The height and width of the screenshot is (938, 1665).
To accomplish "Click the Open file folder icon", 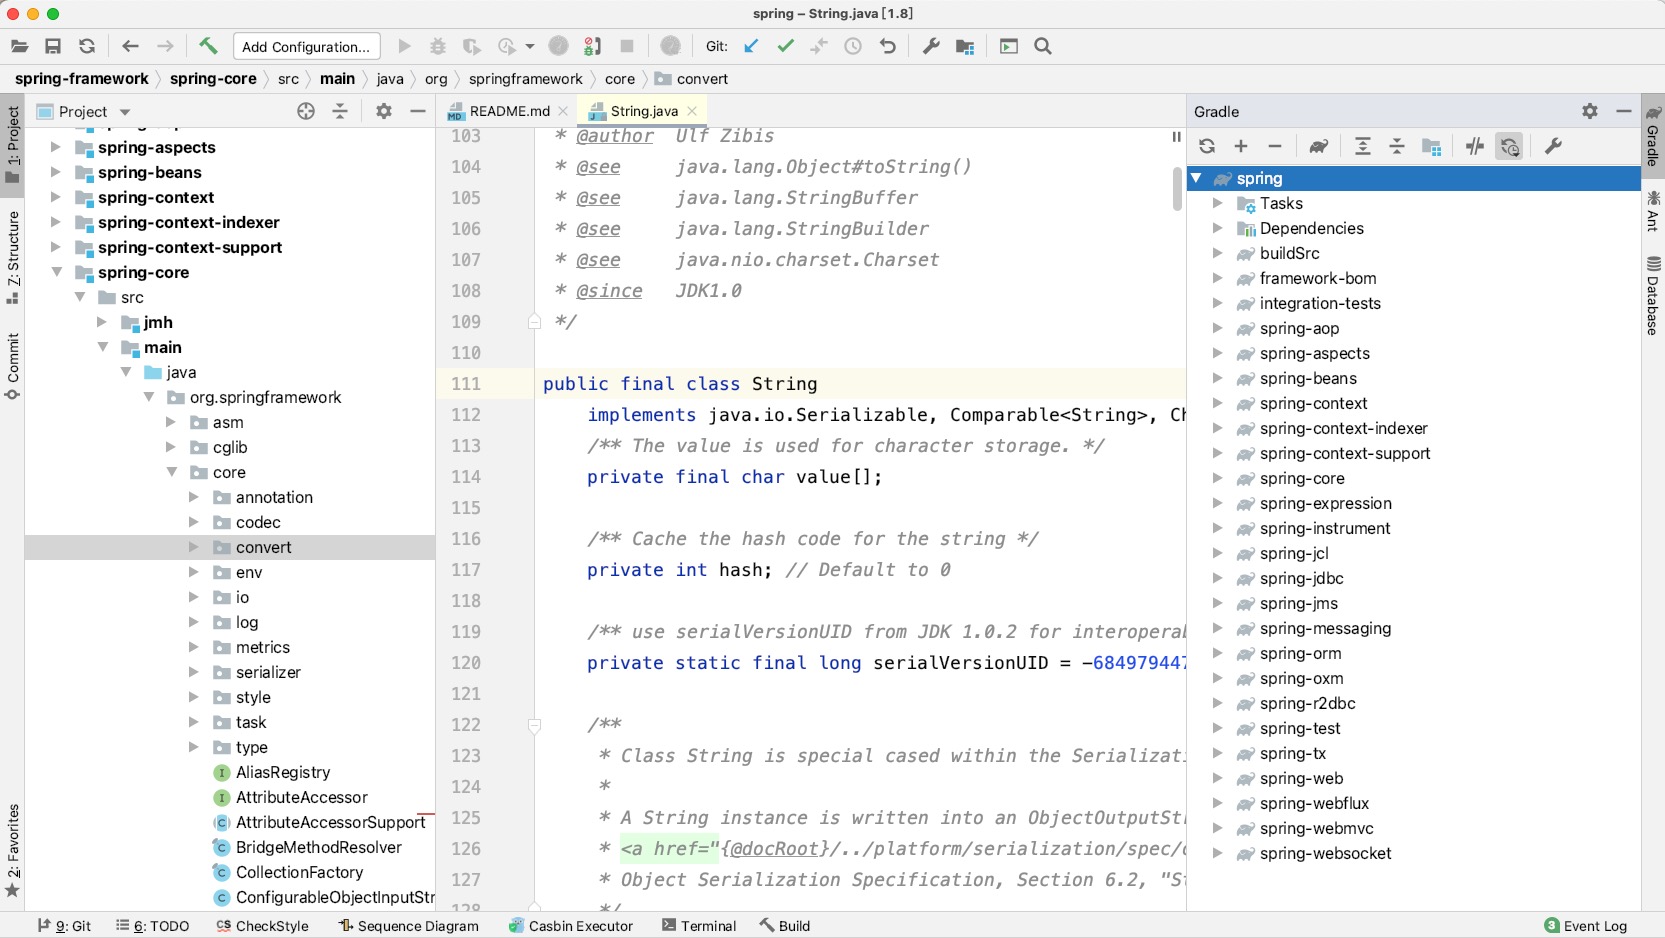I will tap(19, 46).
